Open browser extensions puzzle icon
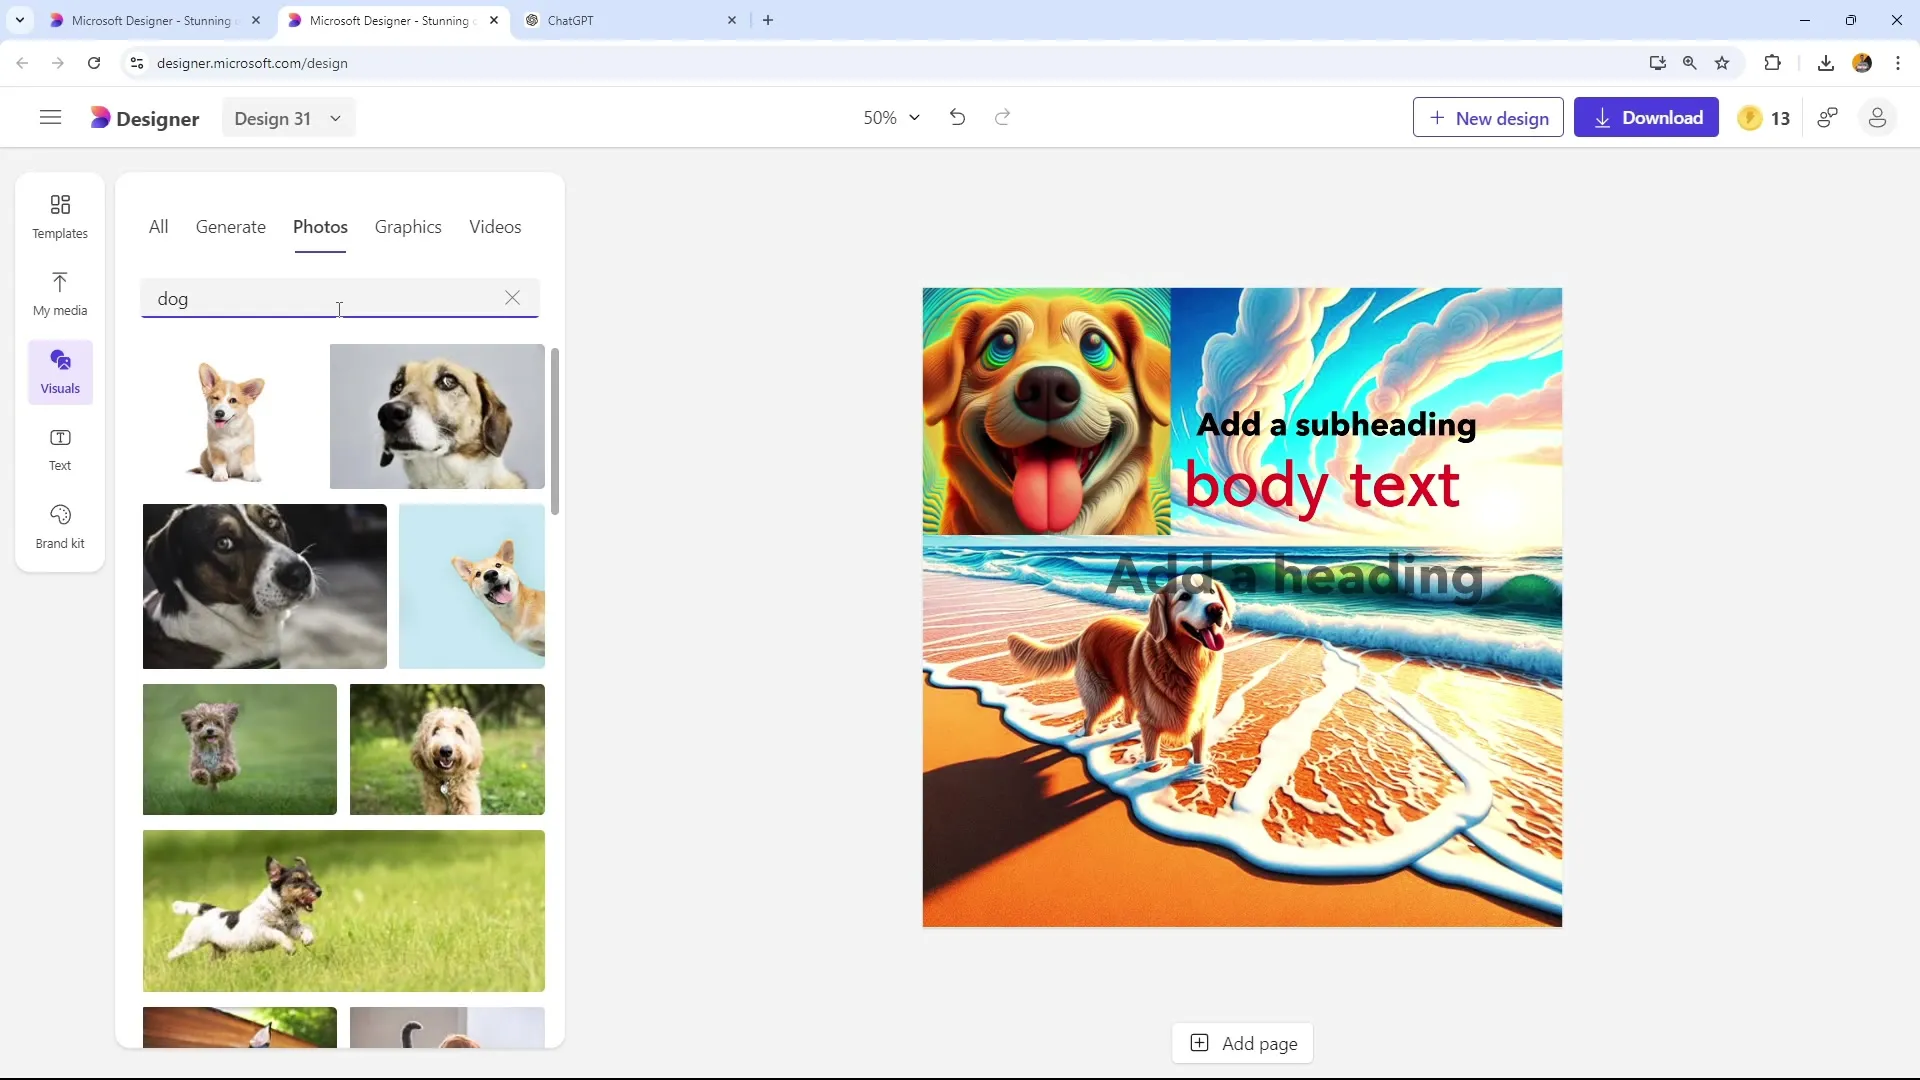Screen dimensions: 1920x1080 coord(1772,63)
